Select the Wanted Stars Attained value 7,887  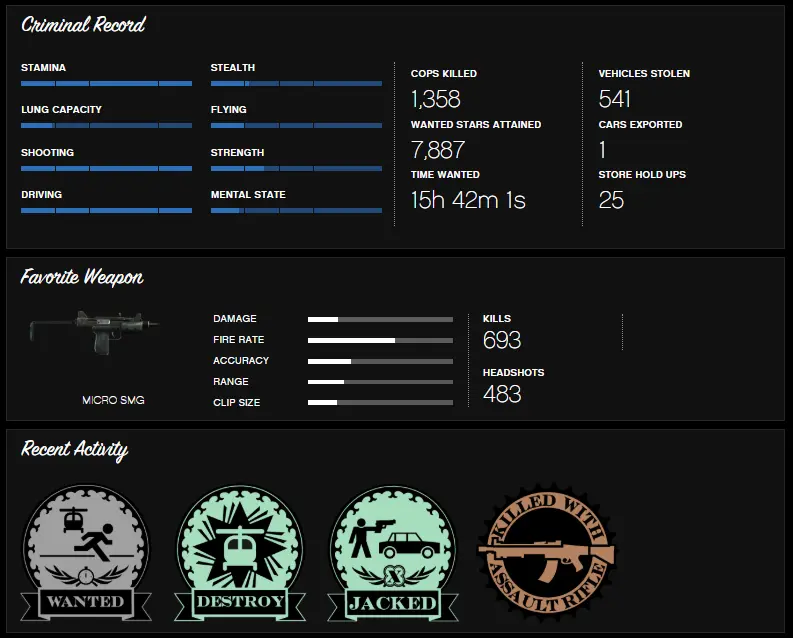(x=437, y=150)
